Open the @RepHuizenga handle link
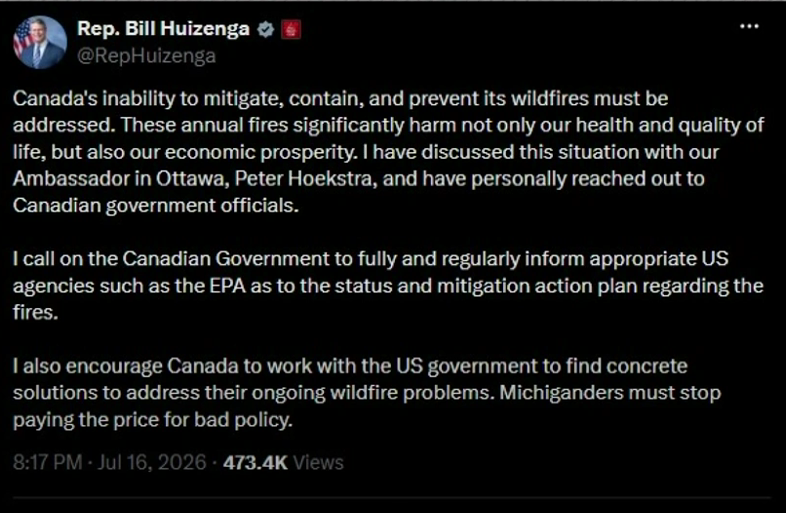Image resolution: width=786 pixels, height=513 pixels. click(x=146, y=56)
